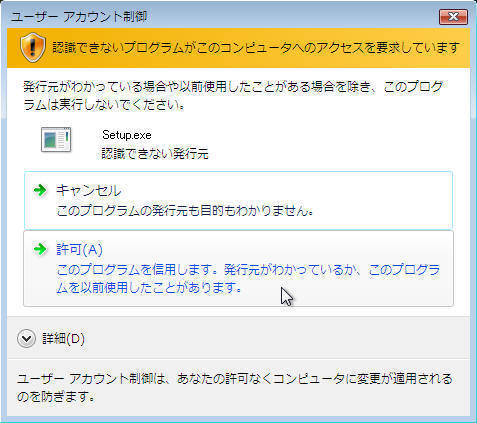Click the yellow warning banner headline
This screenshot has height=423, width=477.
[256, 48]
